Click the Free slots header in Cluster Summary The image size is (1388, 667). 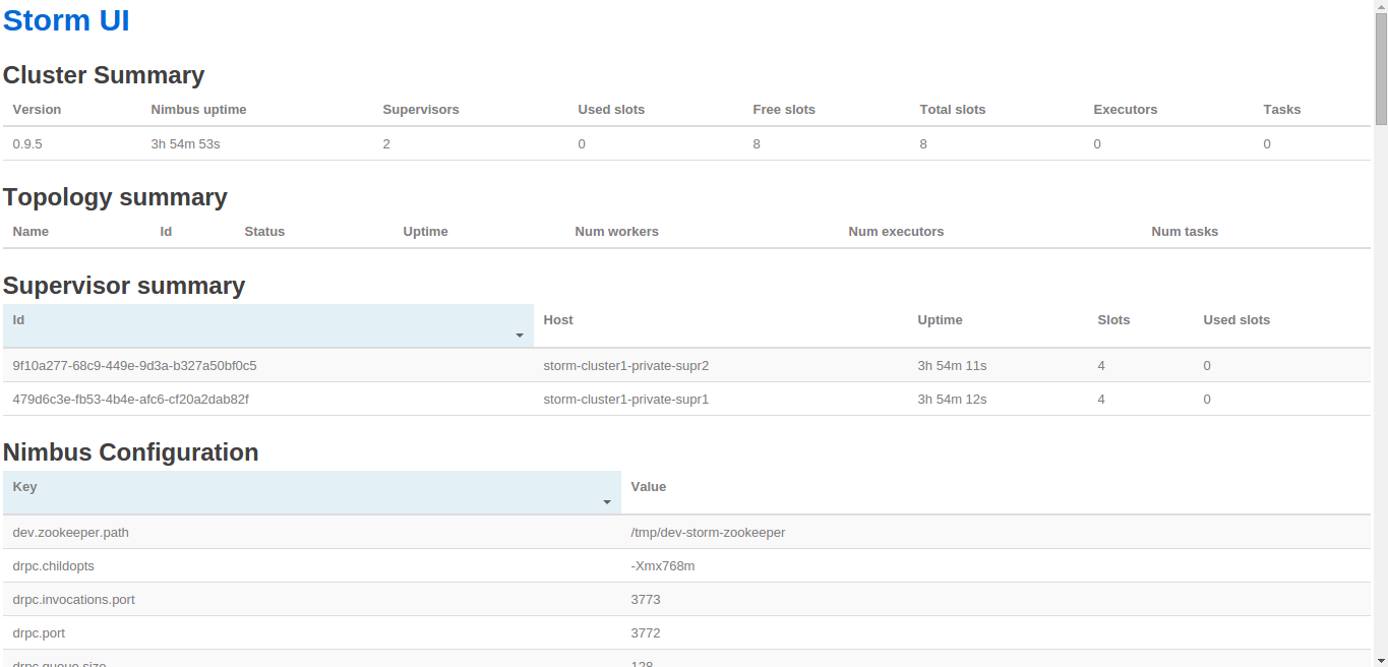[783, 110]
